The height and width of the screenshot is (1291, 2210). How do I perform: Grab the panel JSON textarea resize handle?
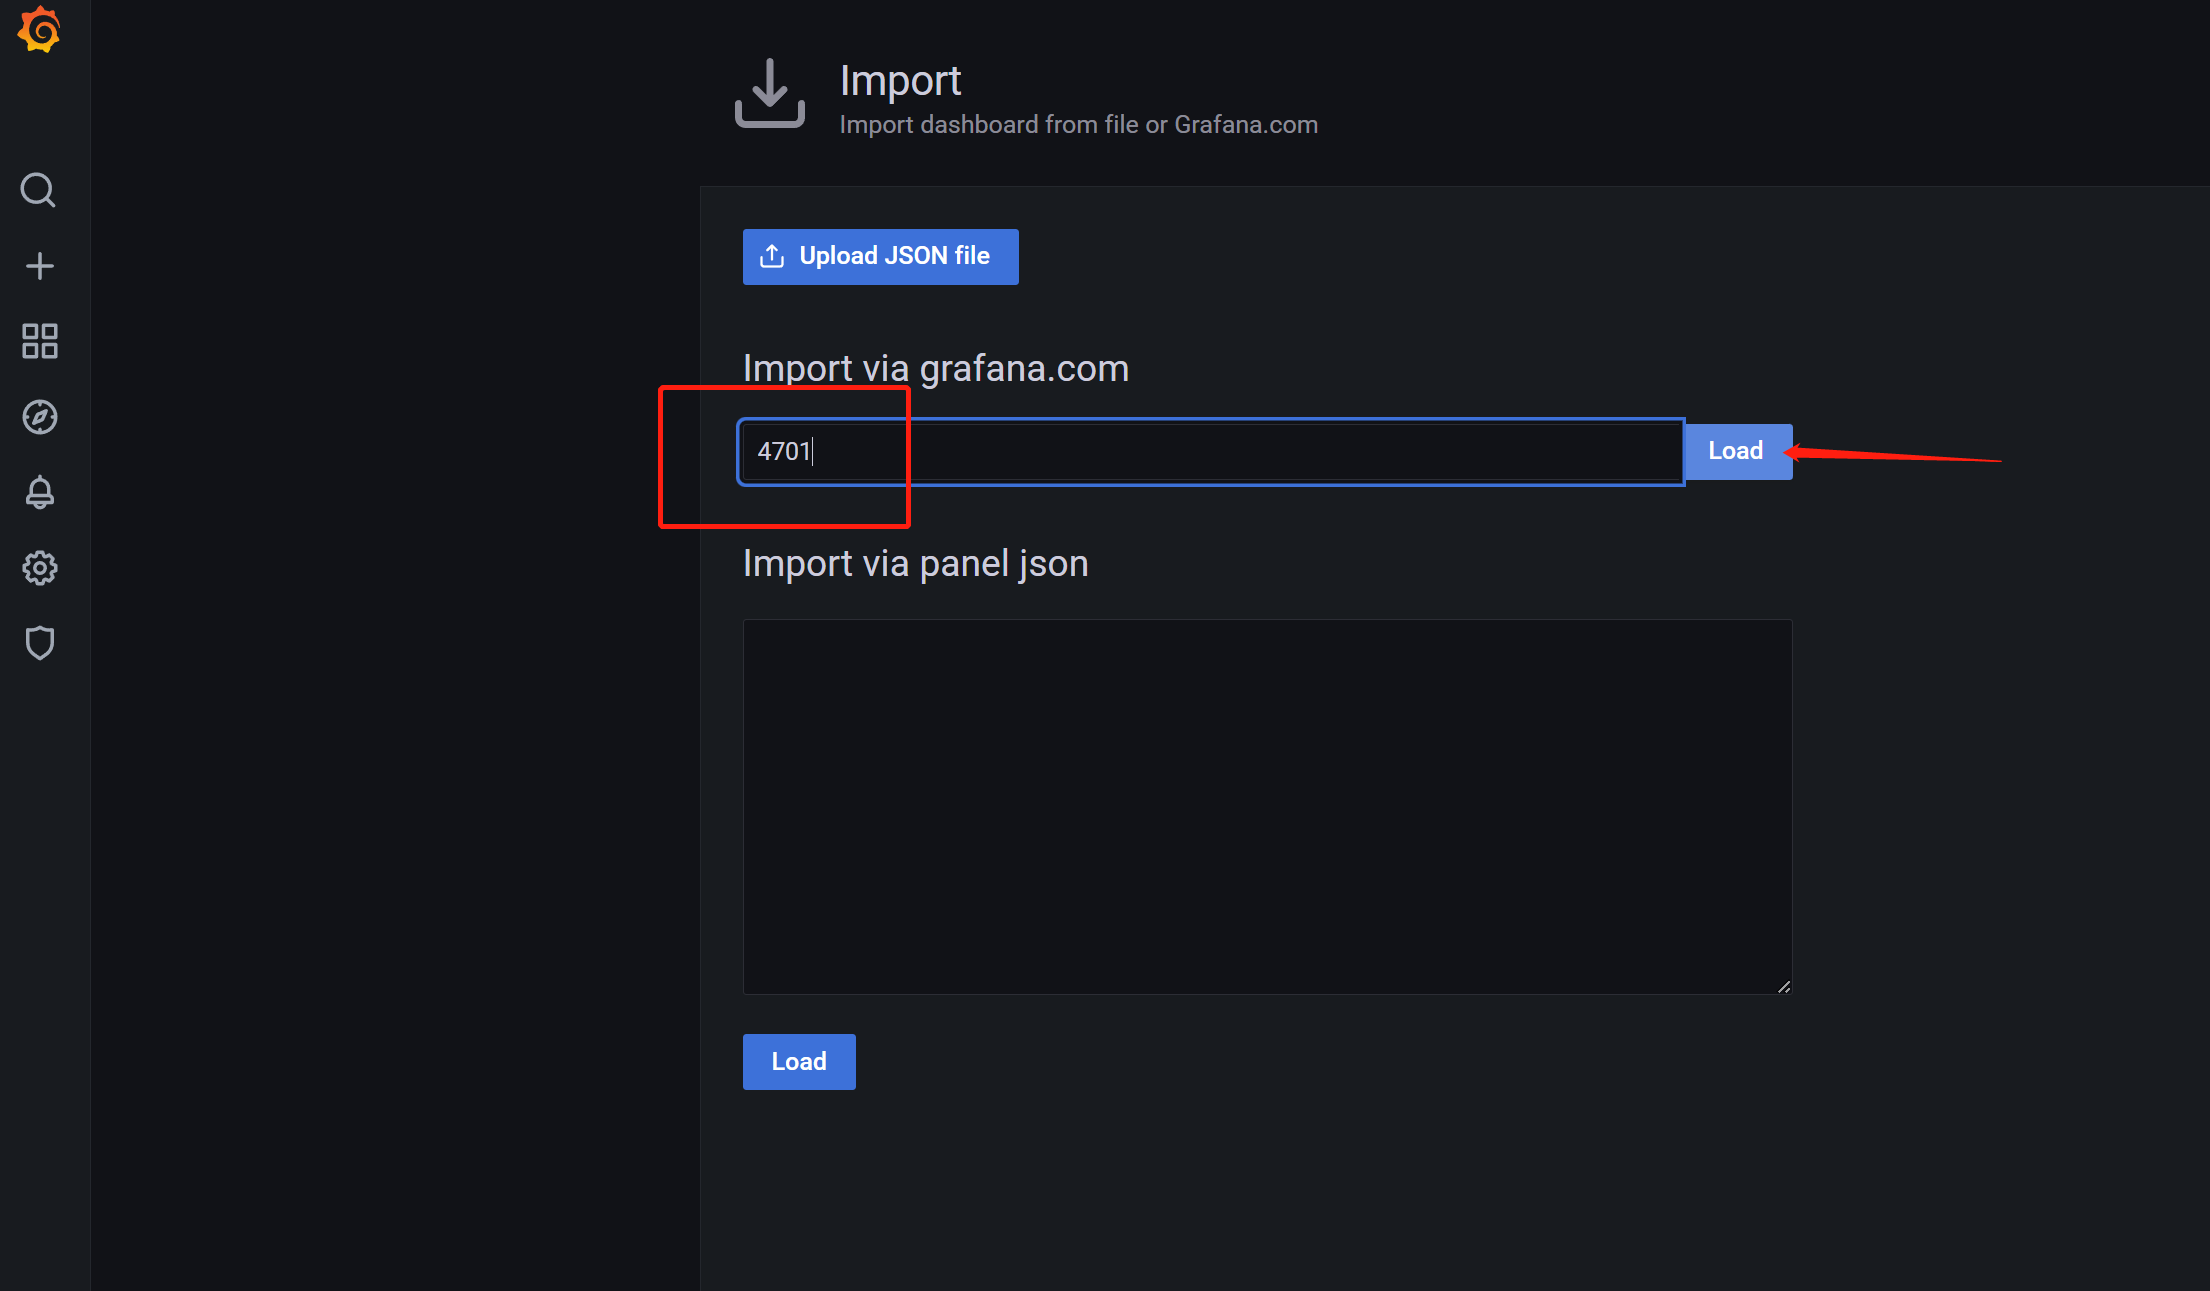point(1783,986)
